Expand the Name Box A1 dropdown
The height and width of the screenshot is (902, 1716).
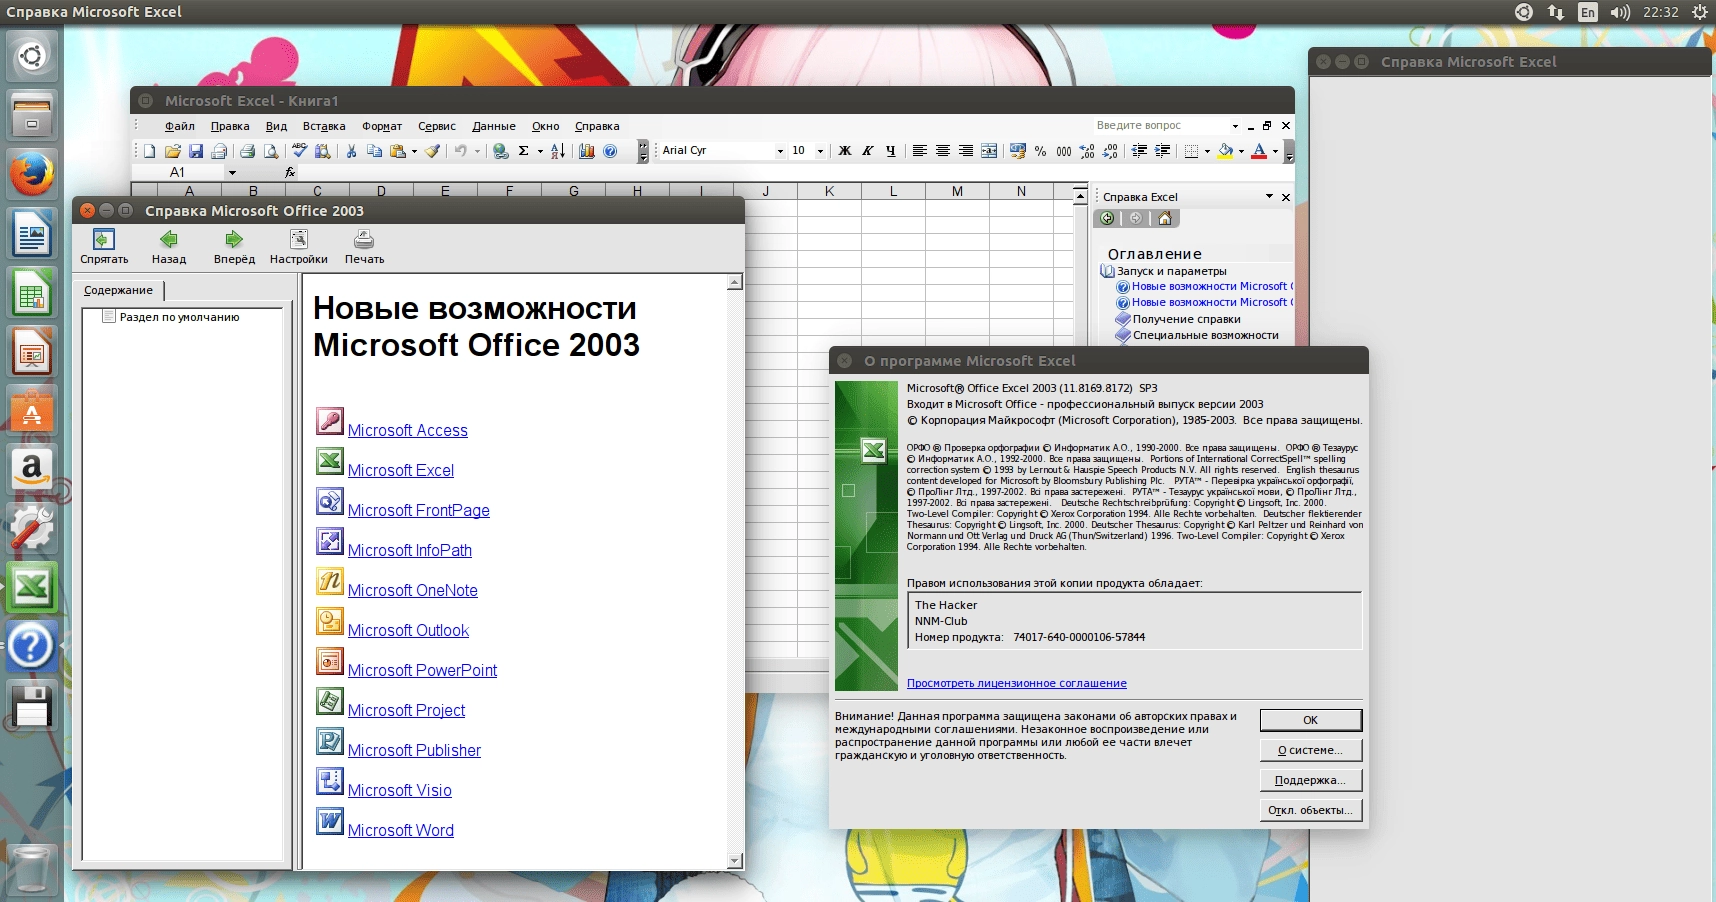click(x=232, y=172)
